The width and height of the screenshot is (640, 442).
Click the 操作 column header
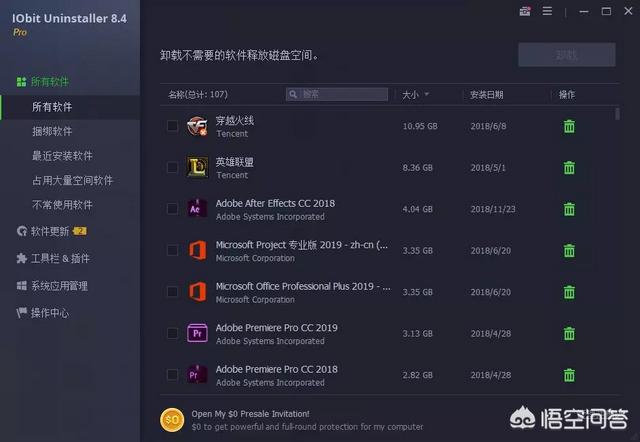[x=567, y=95]
